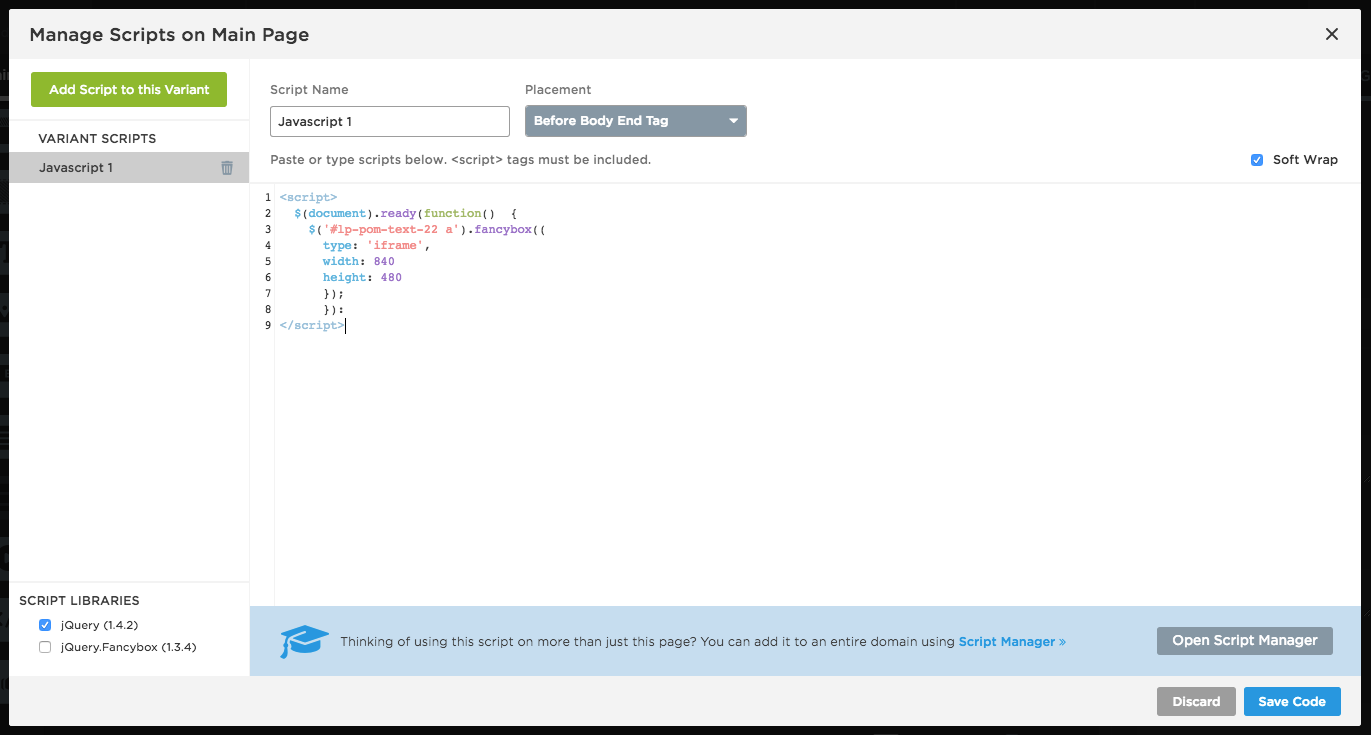The height and width of the screenshot is (735, 1371).
Task: Add Script to this Variant
Action: point(129,89)
